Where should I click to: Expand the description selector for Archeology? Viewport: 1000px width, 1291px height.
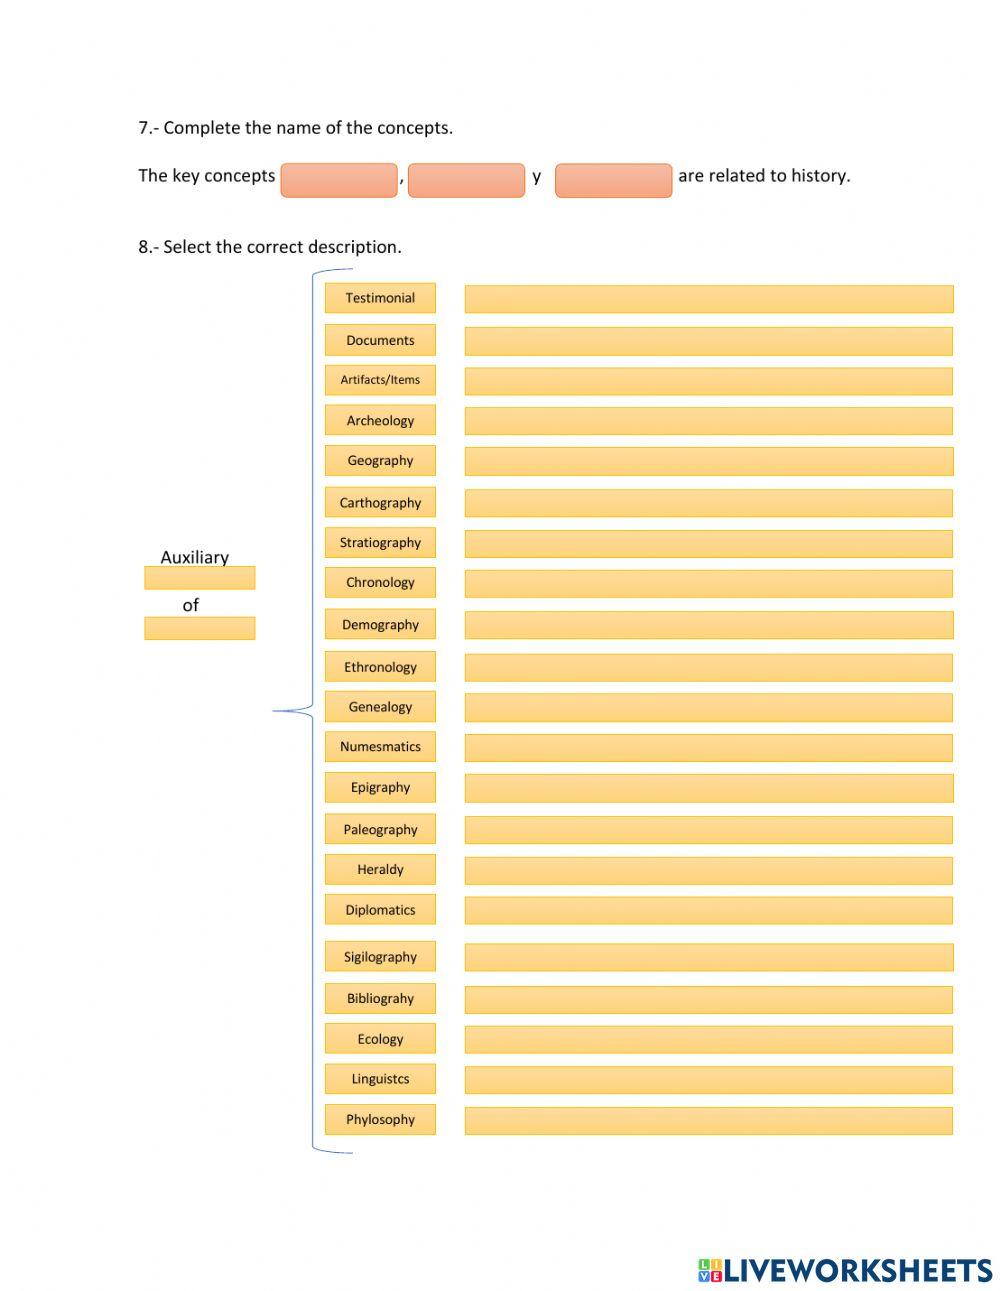[x=708, y=421]
